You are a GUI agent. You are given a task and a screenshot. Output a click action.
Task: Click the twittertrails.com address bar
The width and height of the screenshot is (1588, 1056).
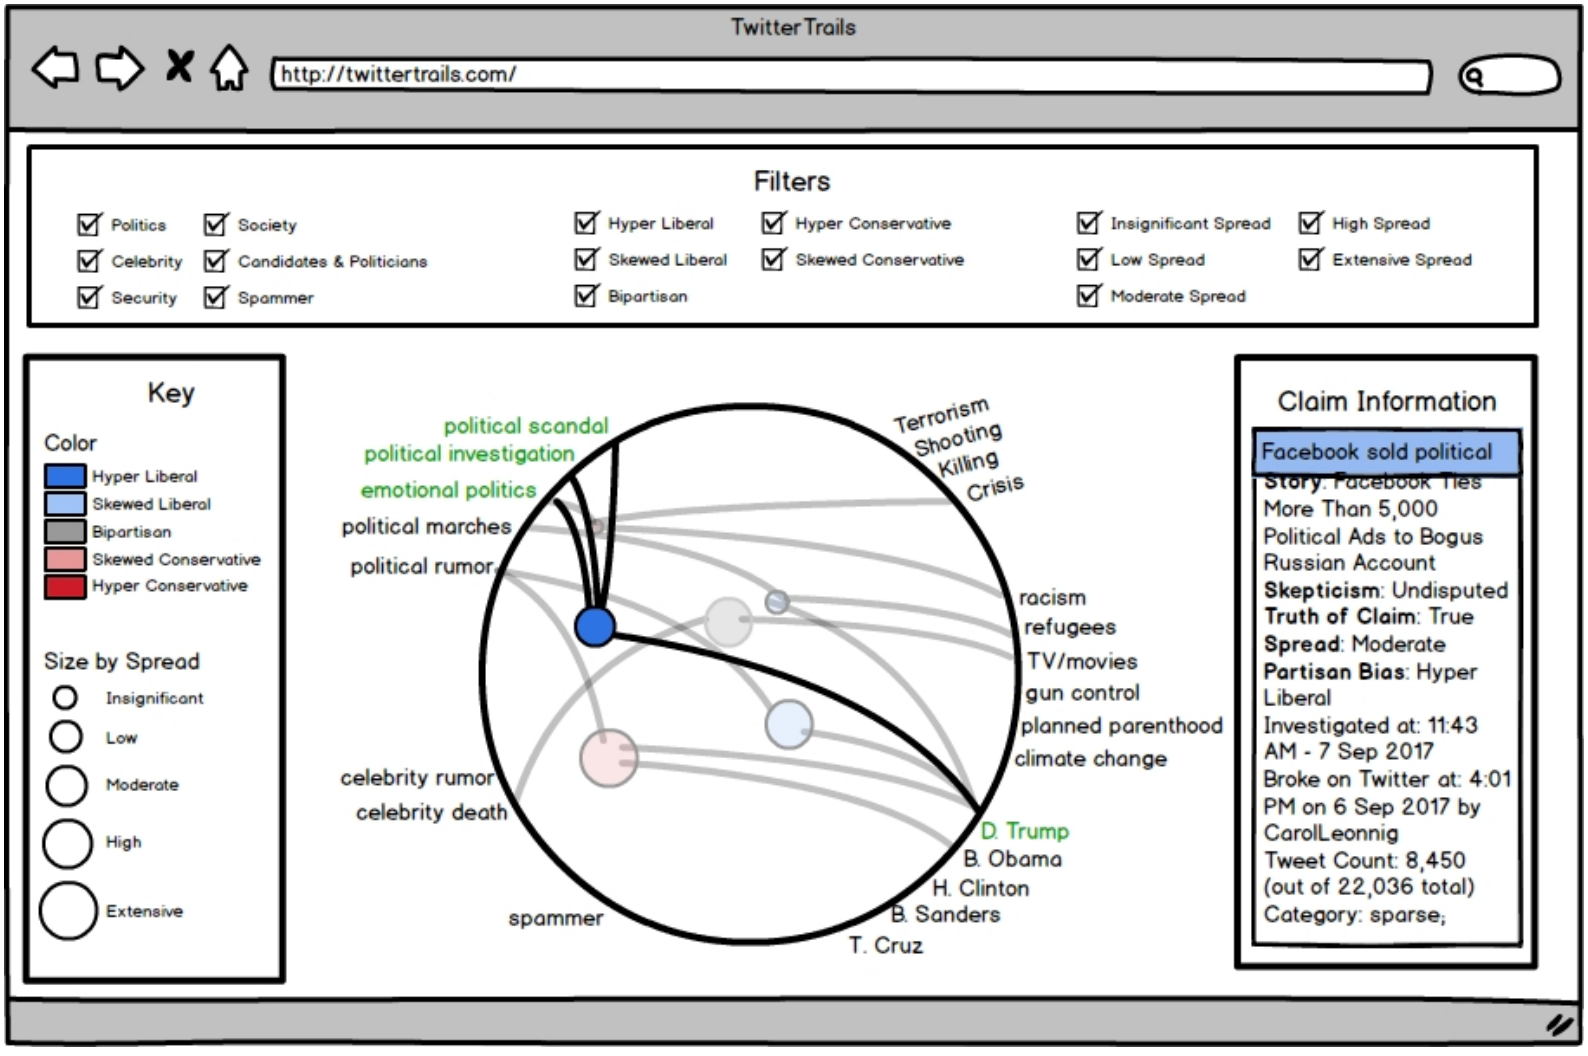(x=851, y=75)
